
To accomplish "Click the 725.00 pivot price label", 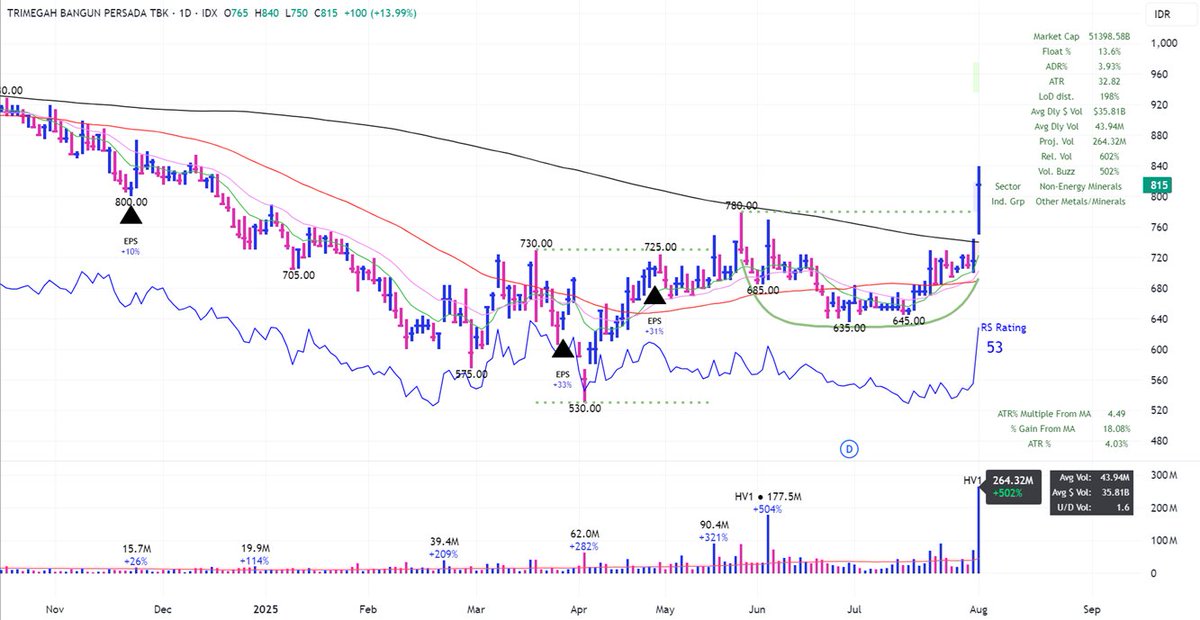I will [660, 247].
